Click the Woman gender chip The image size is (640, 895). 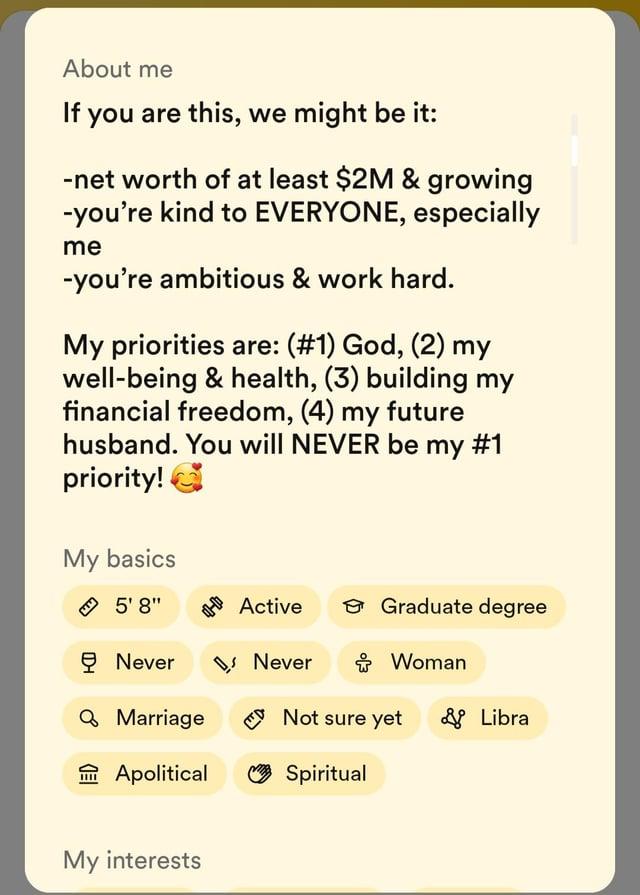[411, 662]
